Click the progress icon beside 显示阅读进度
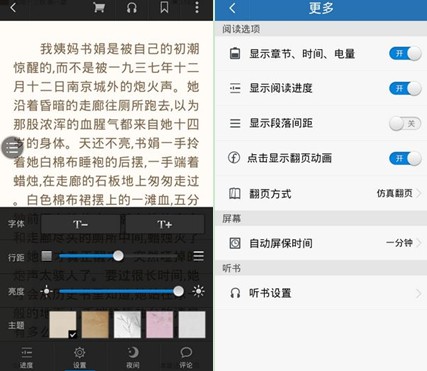Image resolution: width=427 pixels, height=371 pixels. click(x=235, y=88)
